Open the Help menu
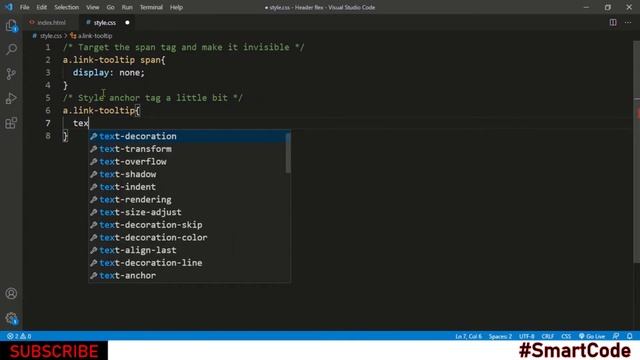This screenshot has width=640, height=360. point(176,7)
